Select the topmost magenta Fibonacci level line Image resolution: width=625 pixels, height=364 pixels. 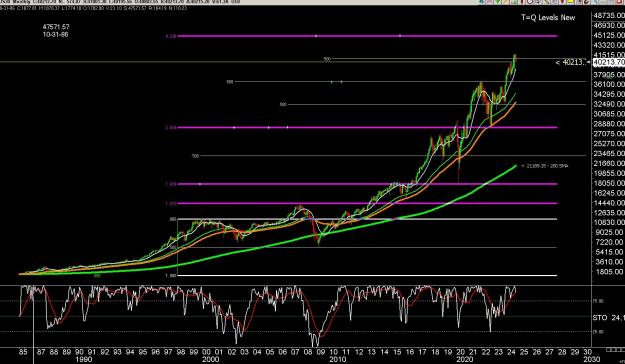pyautogui.click(x=367, y=36)
